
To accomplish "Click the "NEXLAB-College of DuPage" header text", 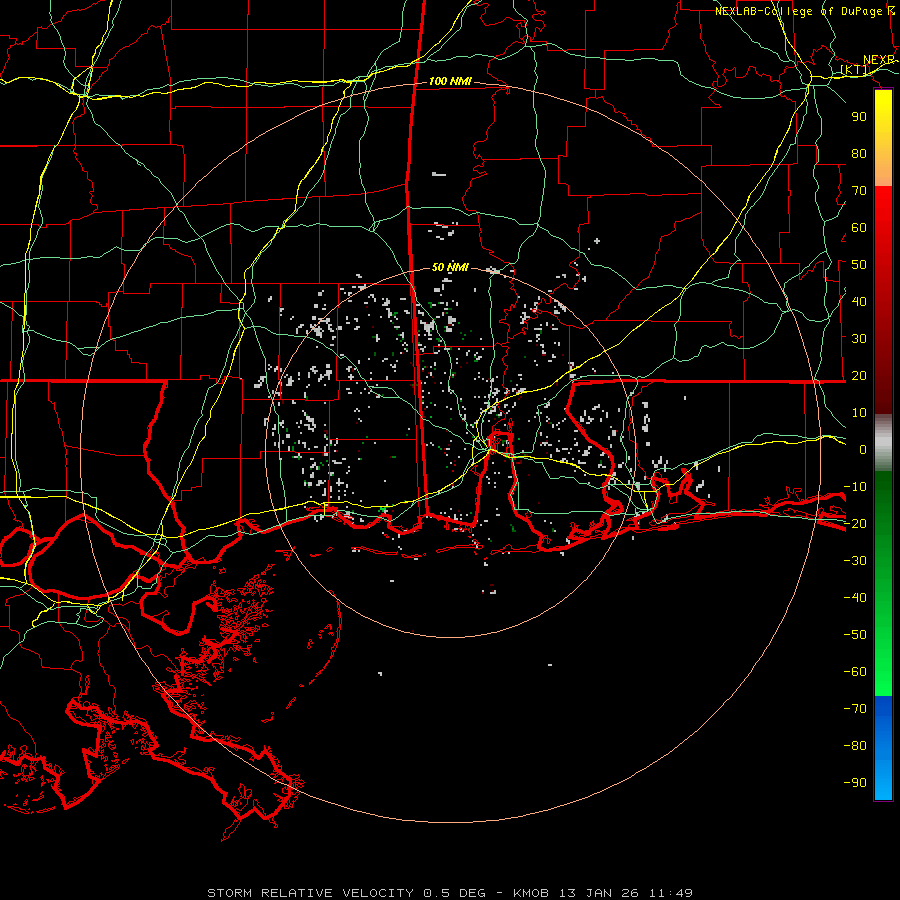I will 800,11.
